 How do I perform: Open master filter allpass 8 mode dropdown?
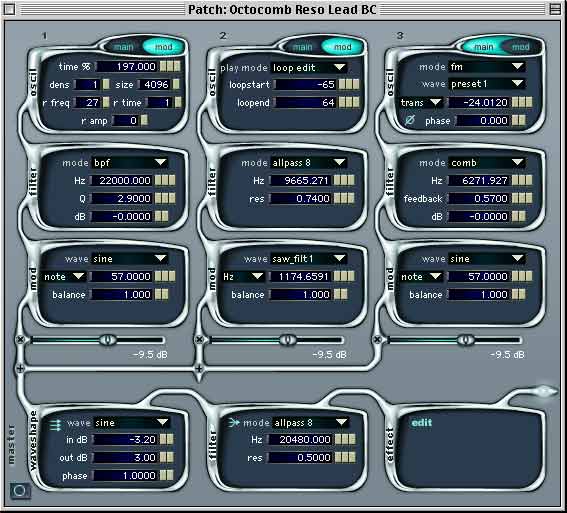(x=311, y=422)
